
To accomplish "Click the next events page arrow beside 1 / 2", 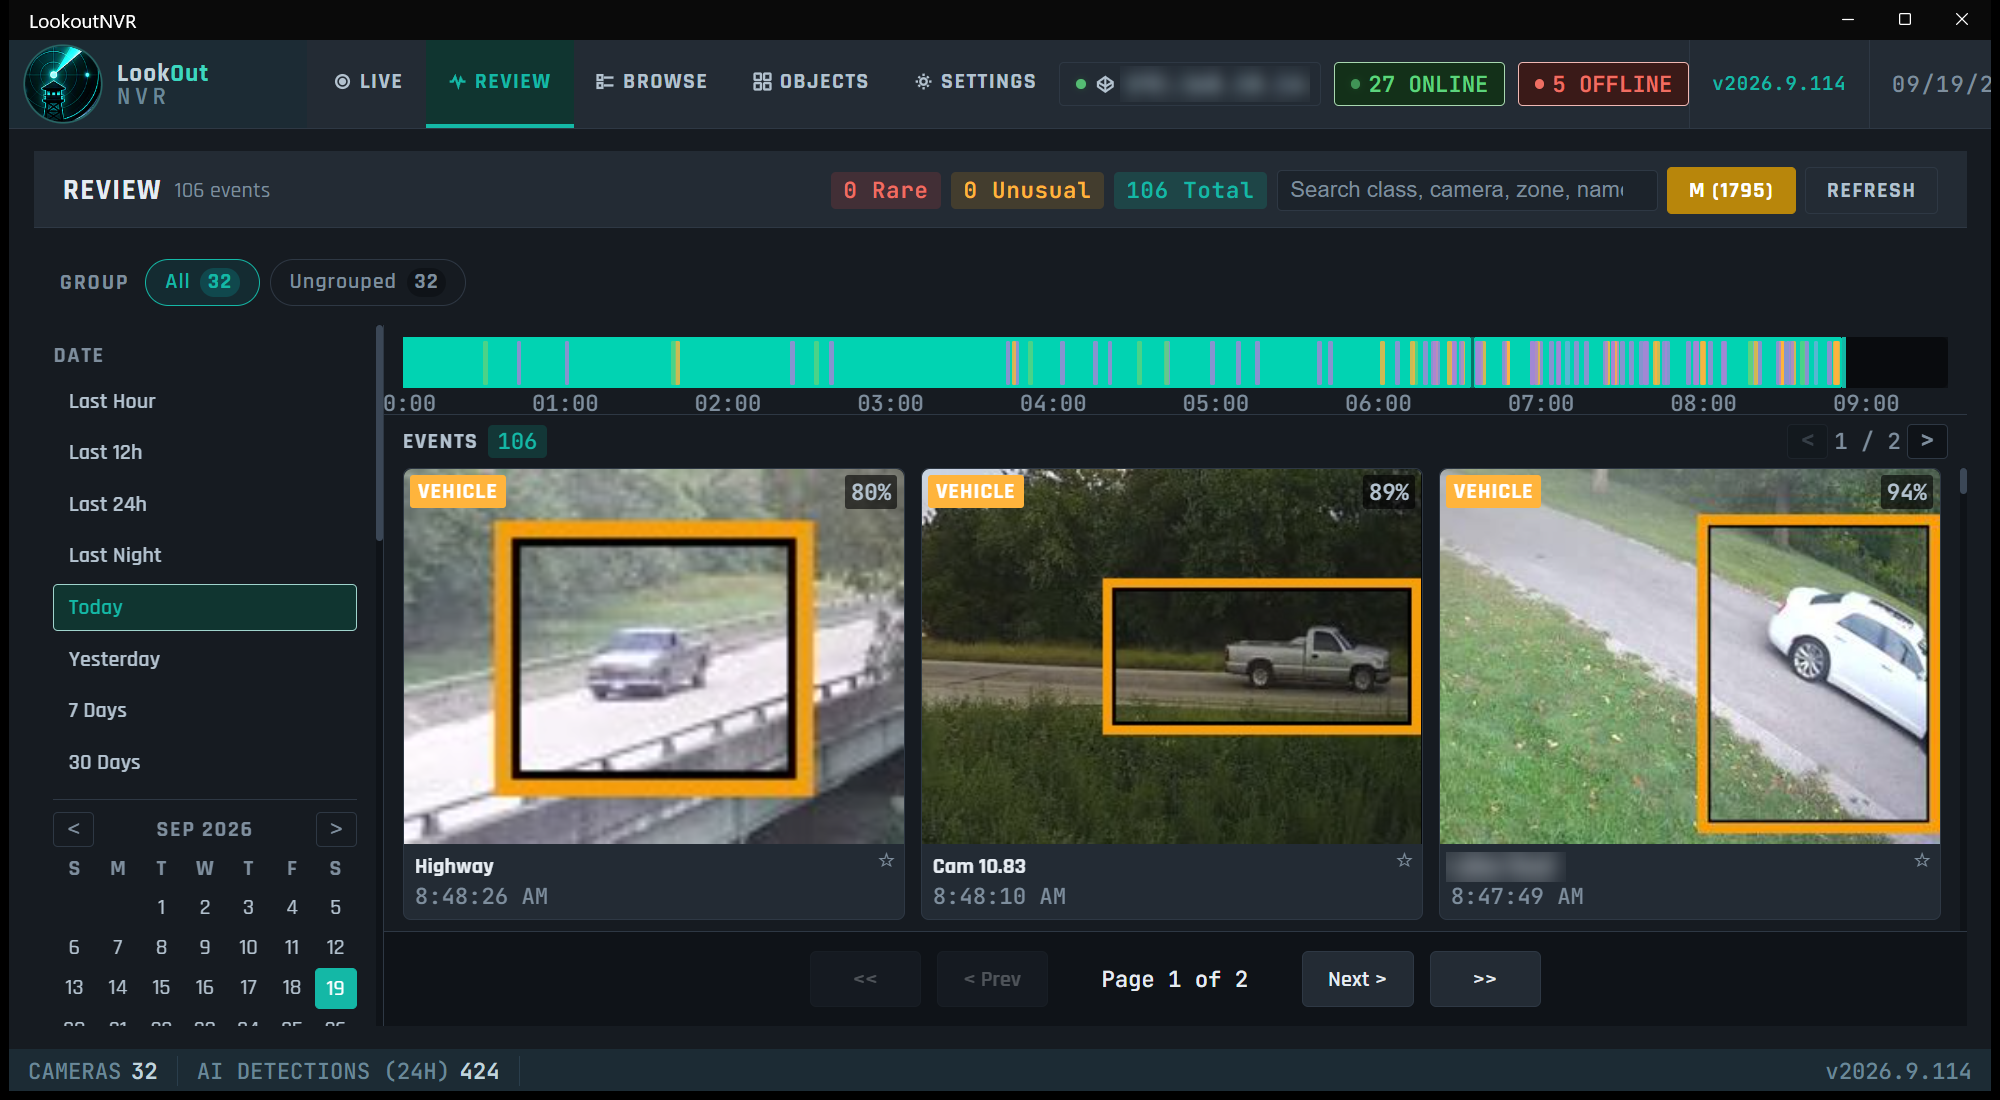I will 1927,441.
